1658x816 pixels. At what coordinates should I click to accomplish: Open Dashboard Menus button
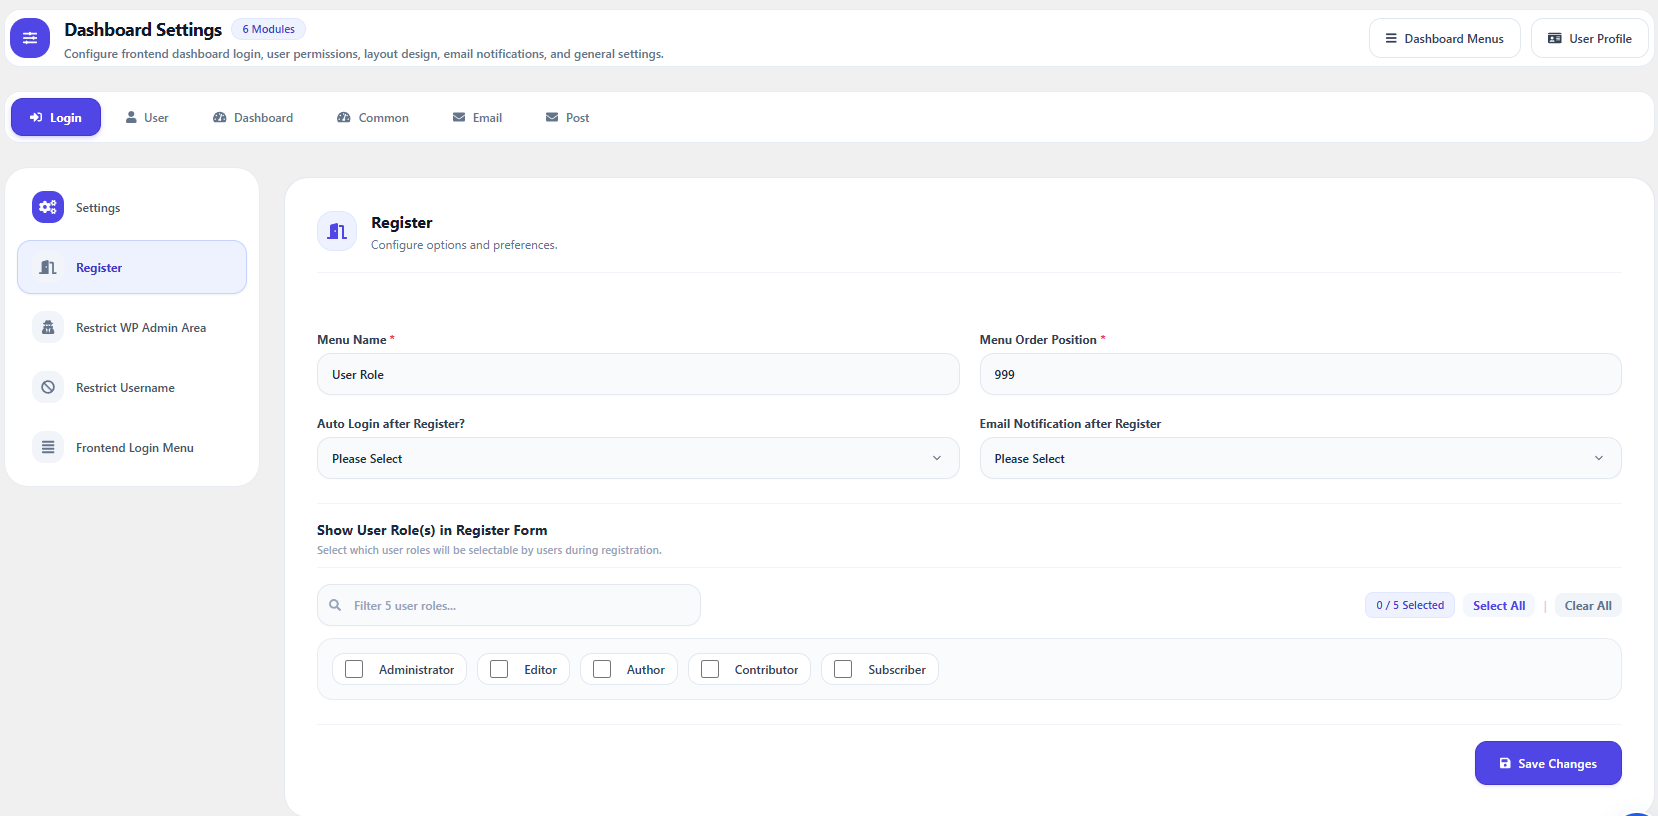click(1445, 38)
